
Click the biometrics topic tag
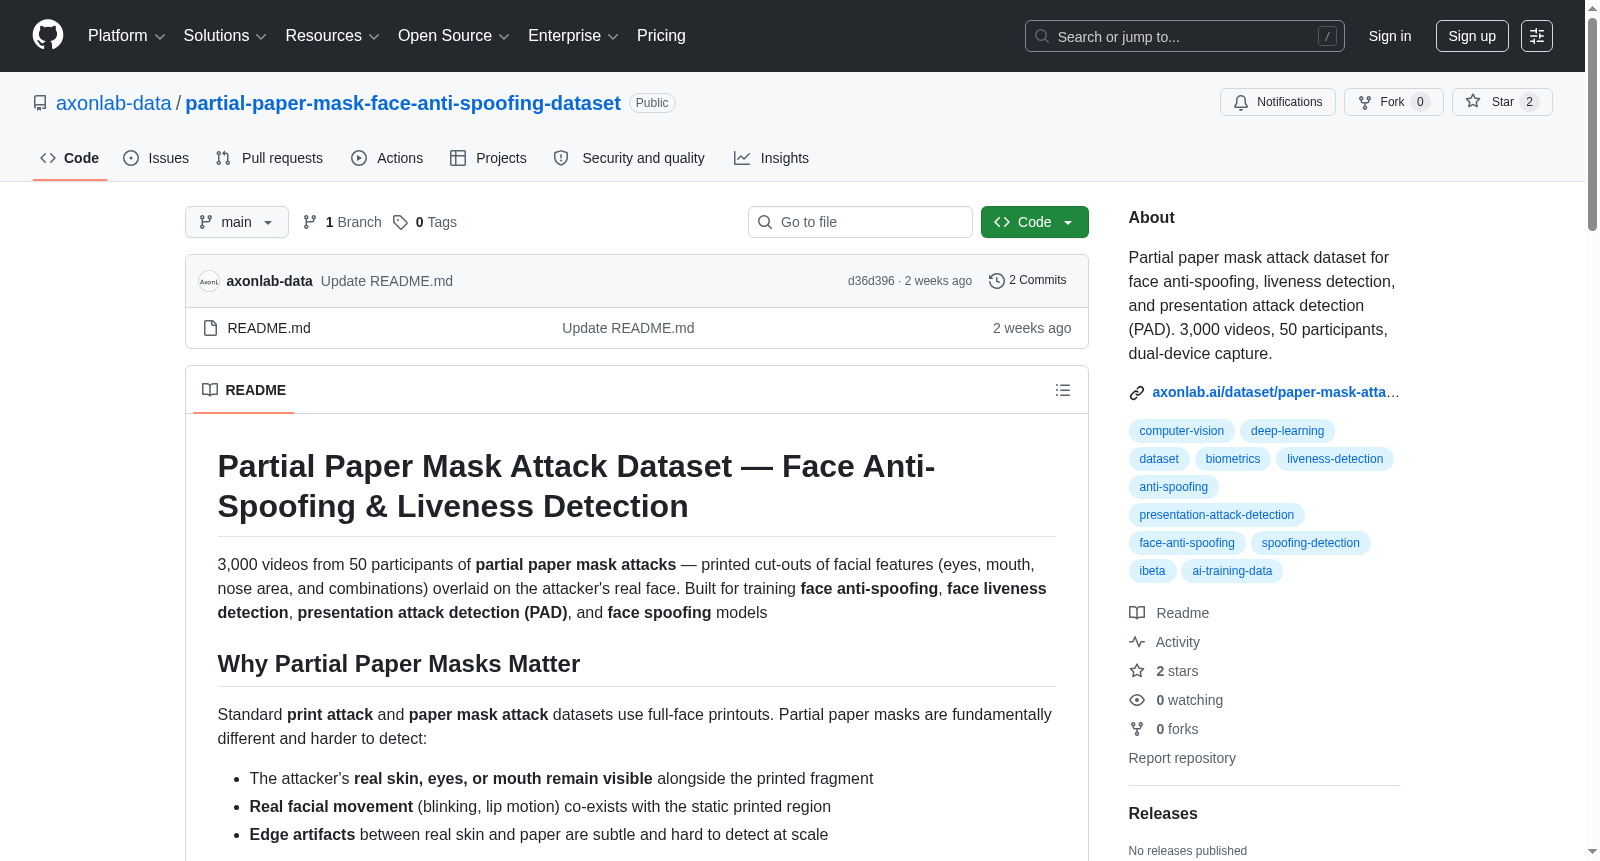(x=1233, y=459)
